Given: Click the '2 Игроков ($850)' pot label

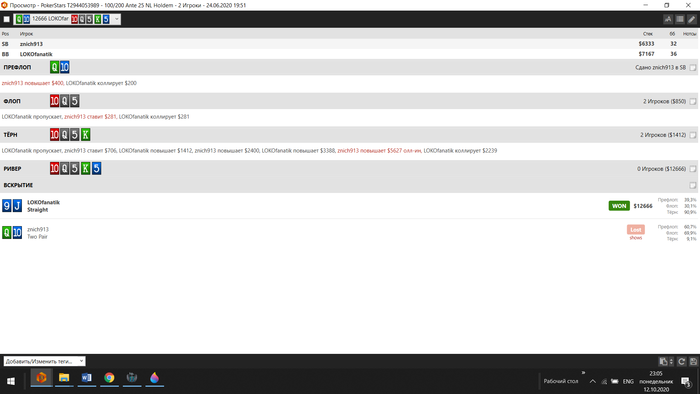Looking at the screenshot, I should pyautogui.click(x=664, y=101).
